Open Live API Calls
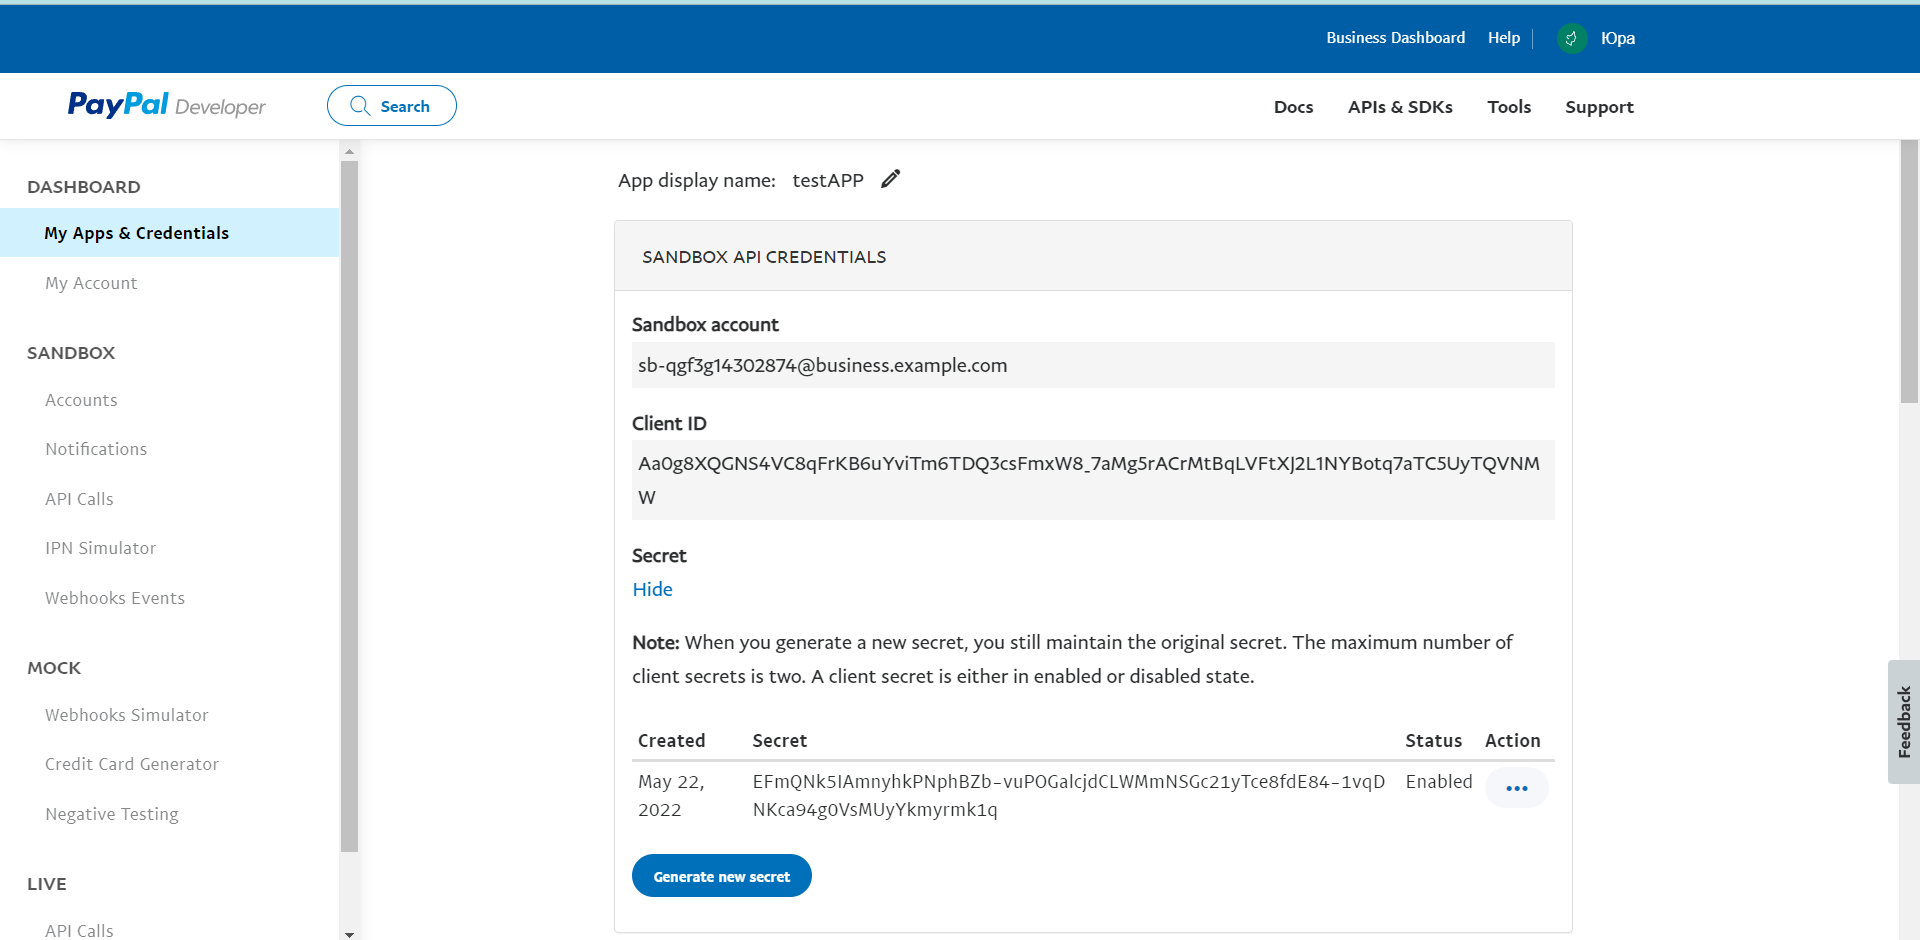 coord(79,930)
